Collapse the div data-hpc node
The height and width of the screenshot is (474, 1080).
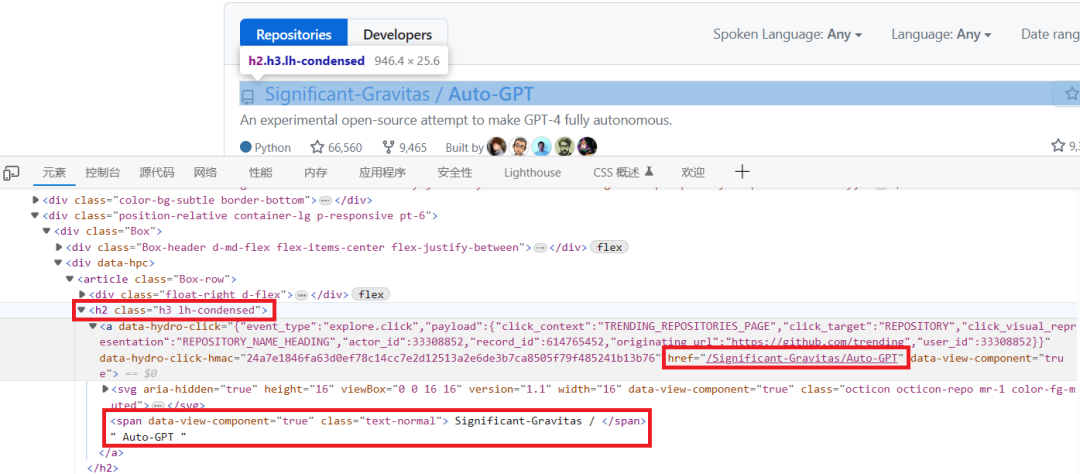coord(59,263)
